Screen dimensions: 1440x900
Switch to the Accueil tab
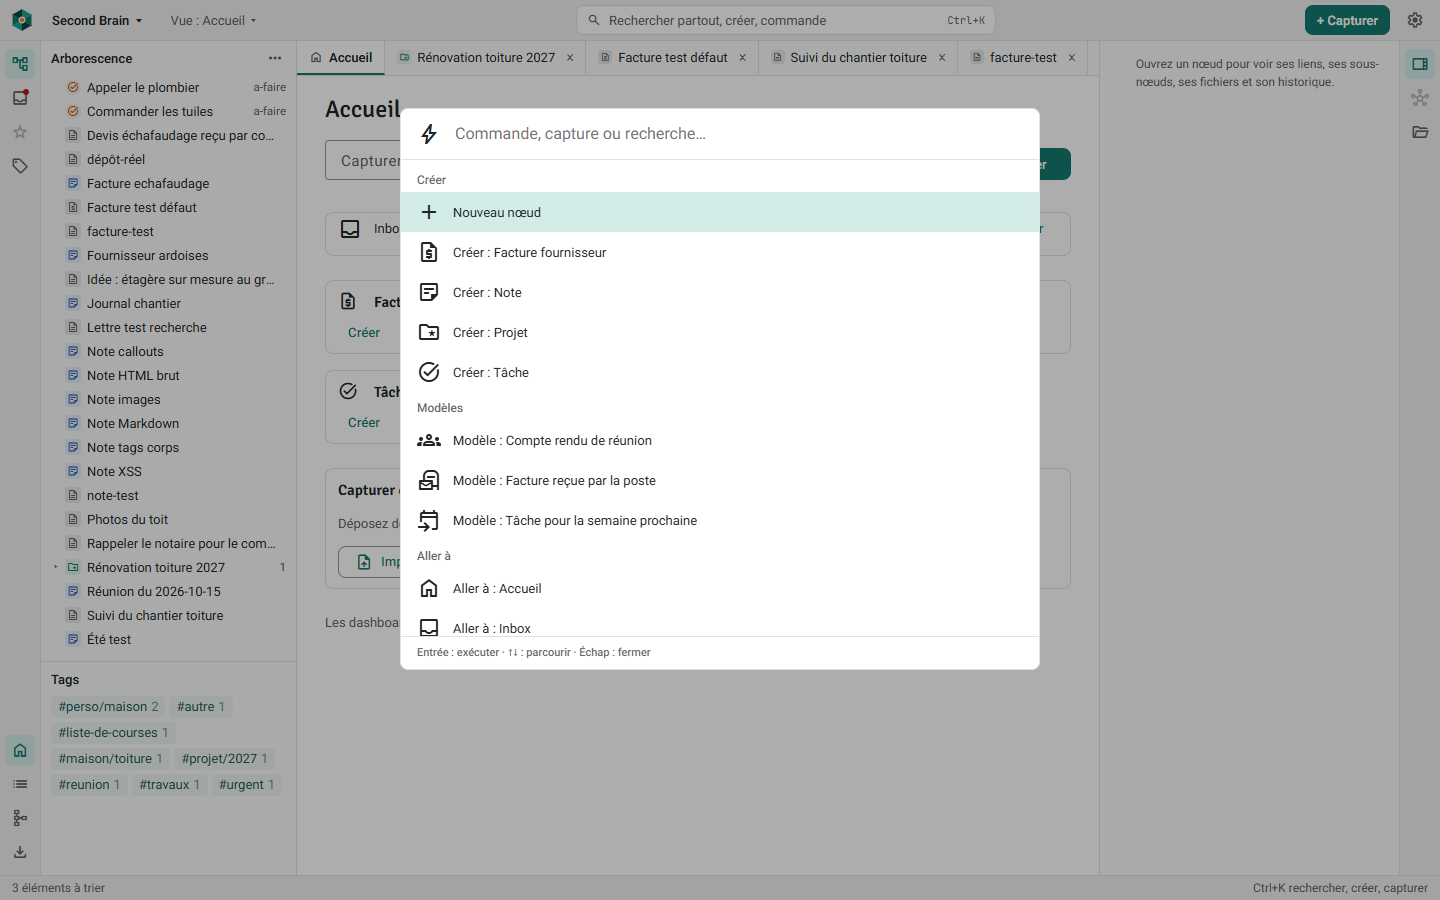(341, 58)
